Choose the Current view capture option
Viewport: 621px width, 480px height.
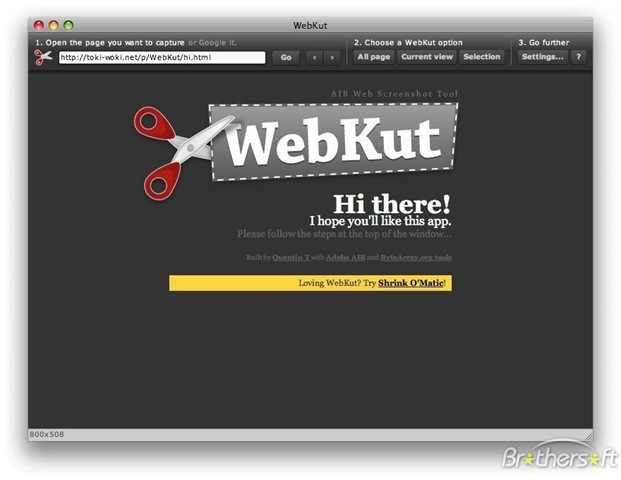click(x=427, y=57)
